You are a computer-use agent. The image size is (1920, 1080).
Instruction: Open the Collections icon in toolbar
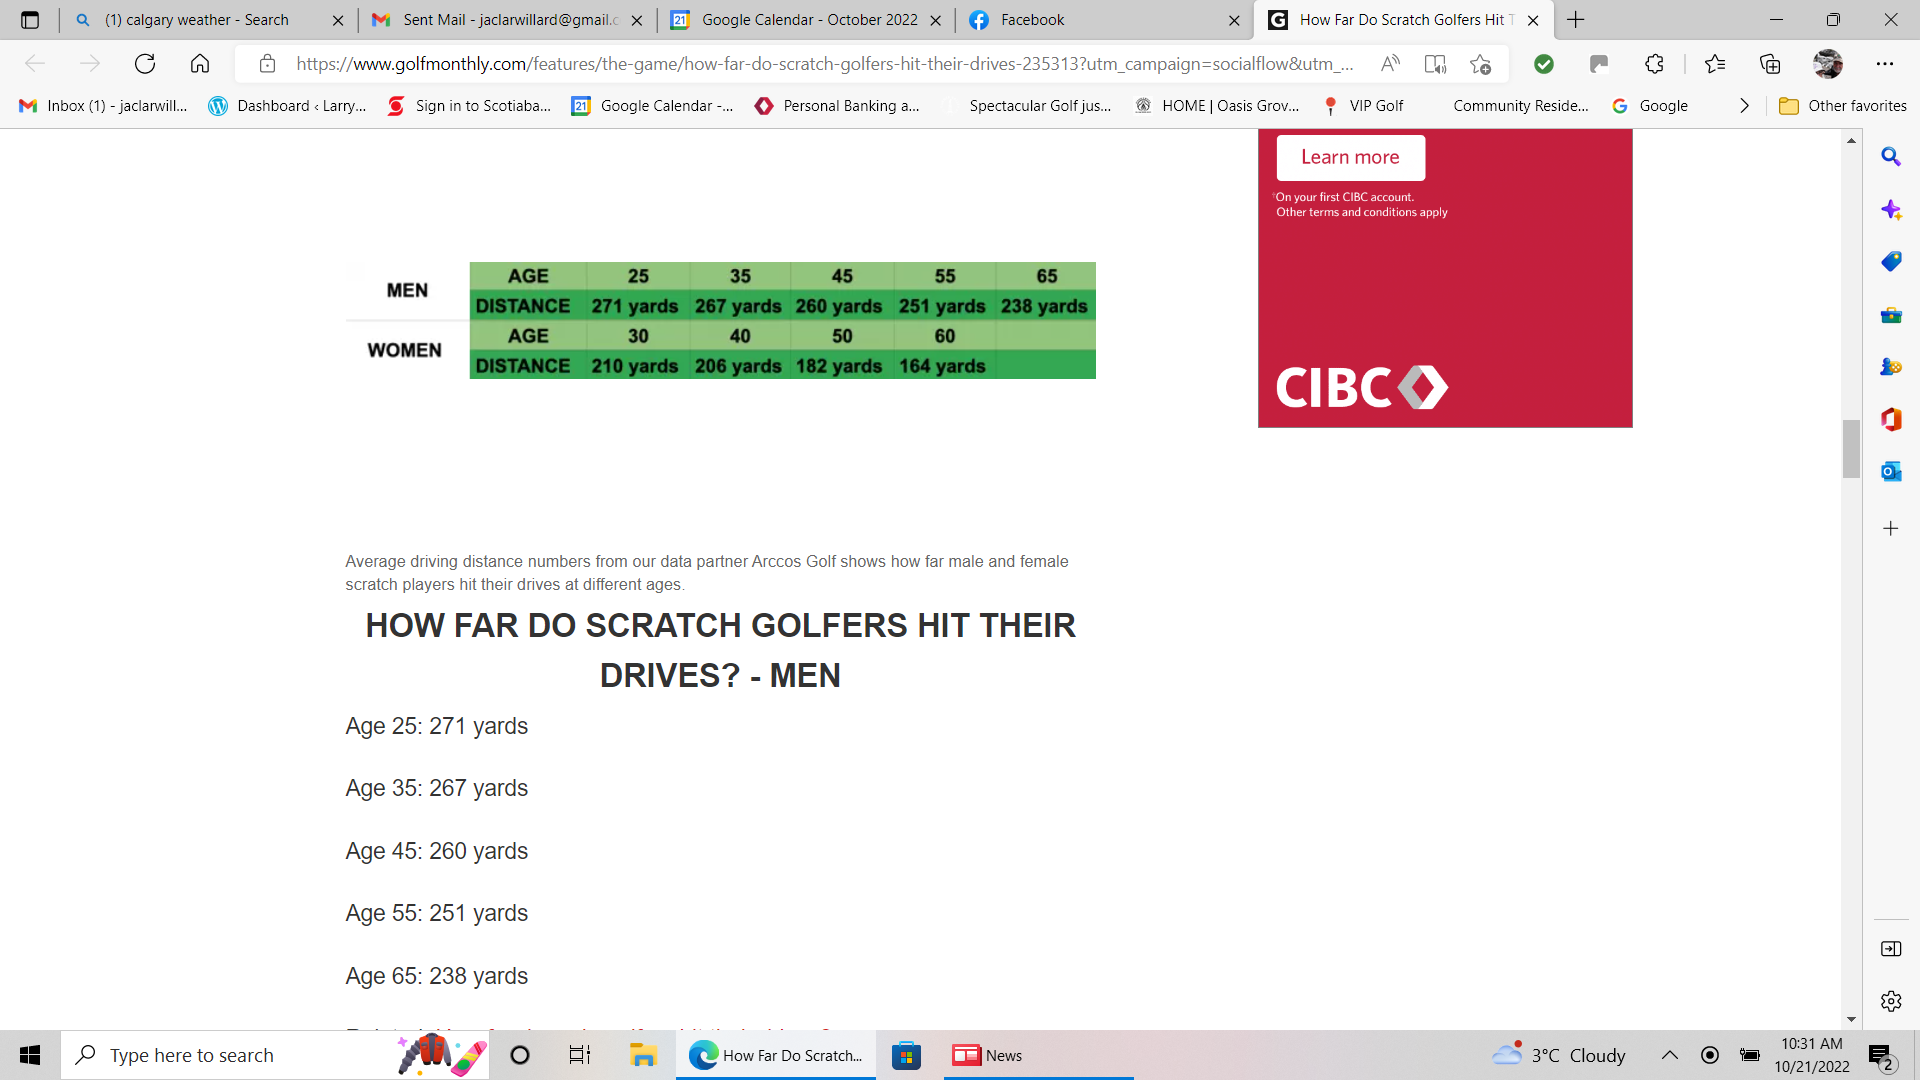click(1770, 64)
